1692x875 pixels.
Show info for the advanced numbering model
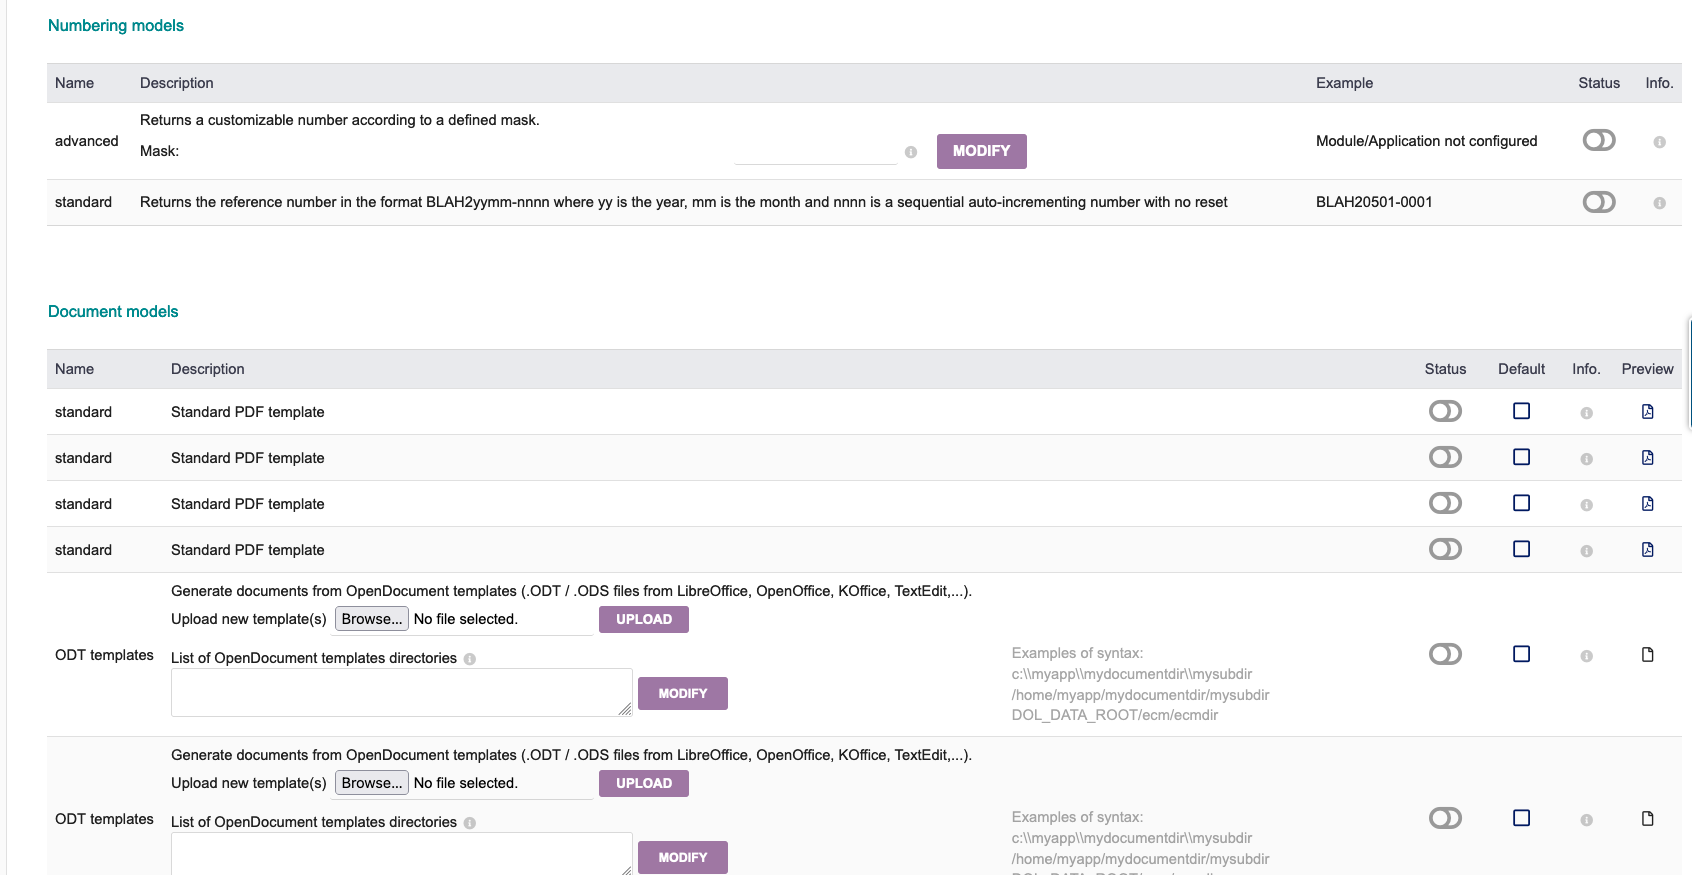tap(1659, 142)
